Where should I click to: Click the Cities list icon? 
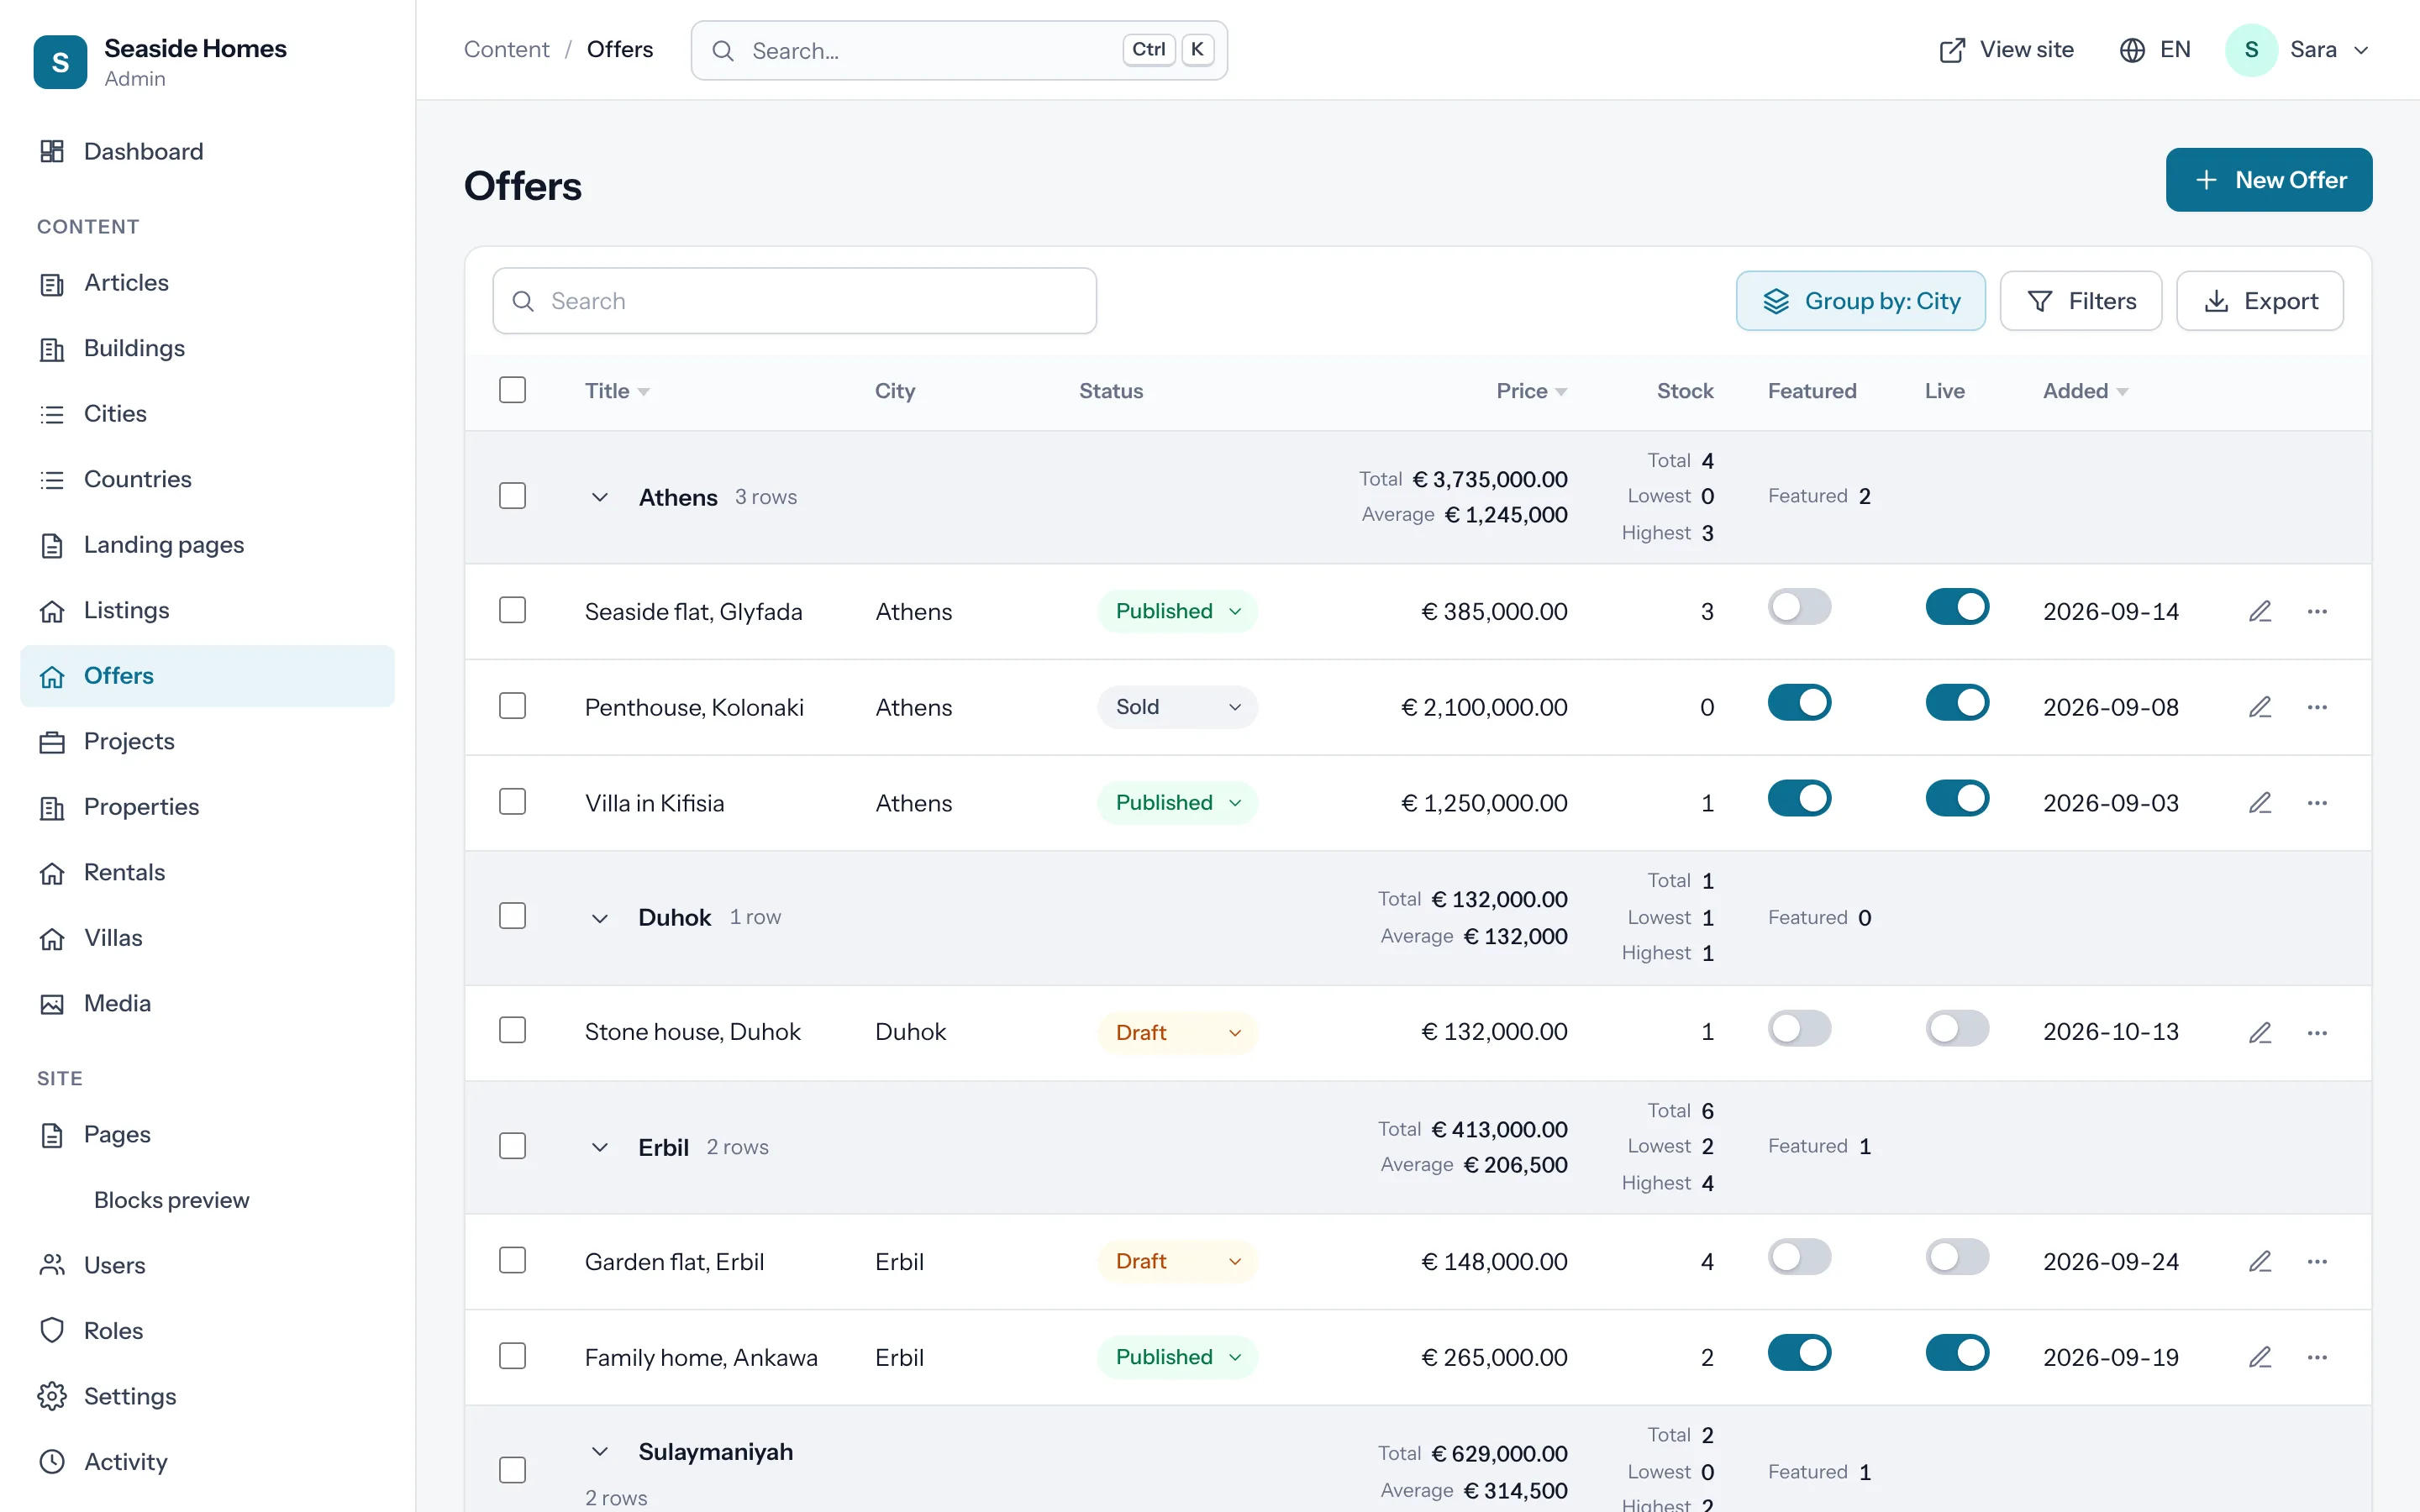pos(52,414)
